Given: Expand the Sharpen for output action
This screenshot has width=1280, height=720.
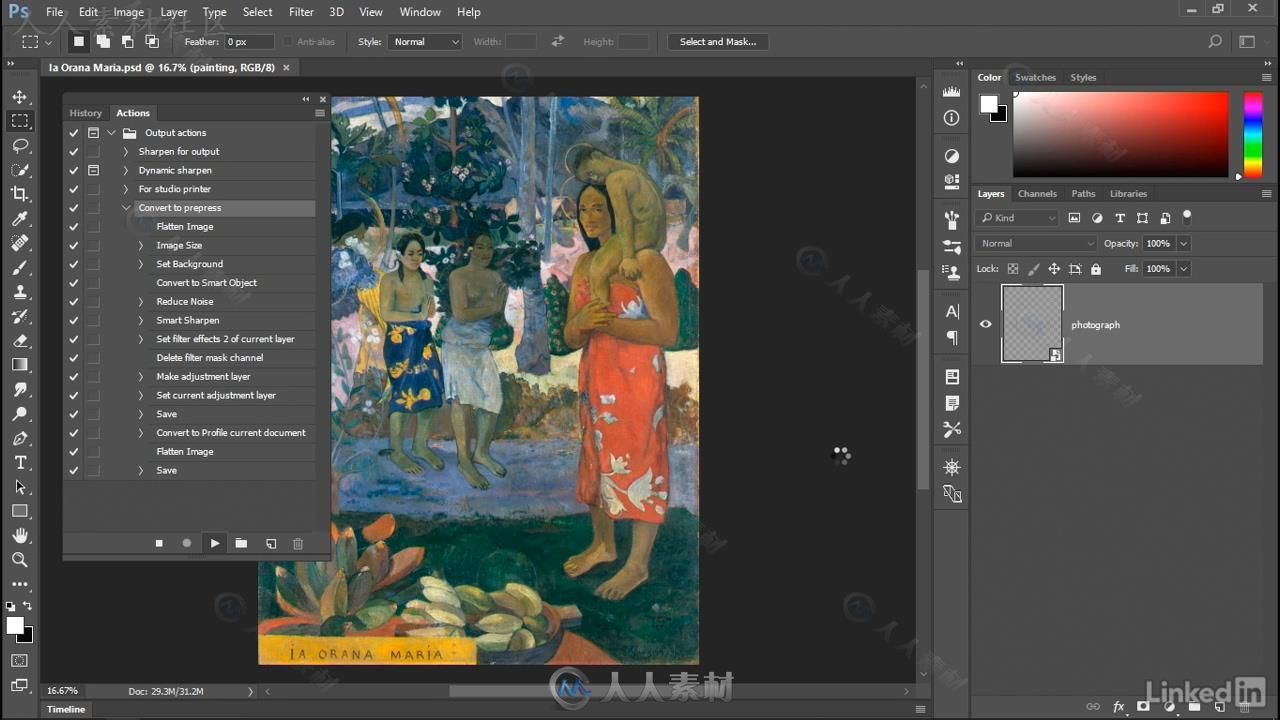Looking at the screenshot, I should [125, 152].
